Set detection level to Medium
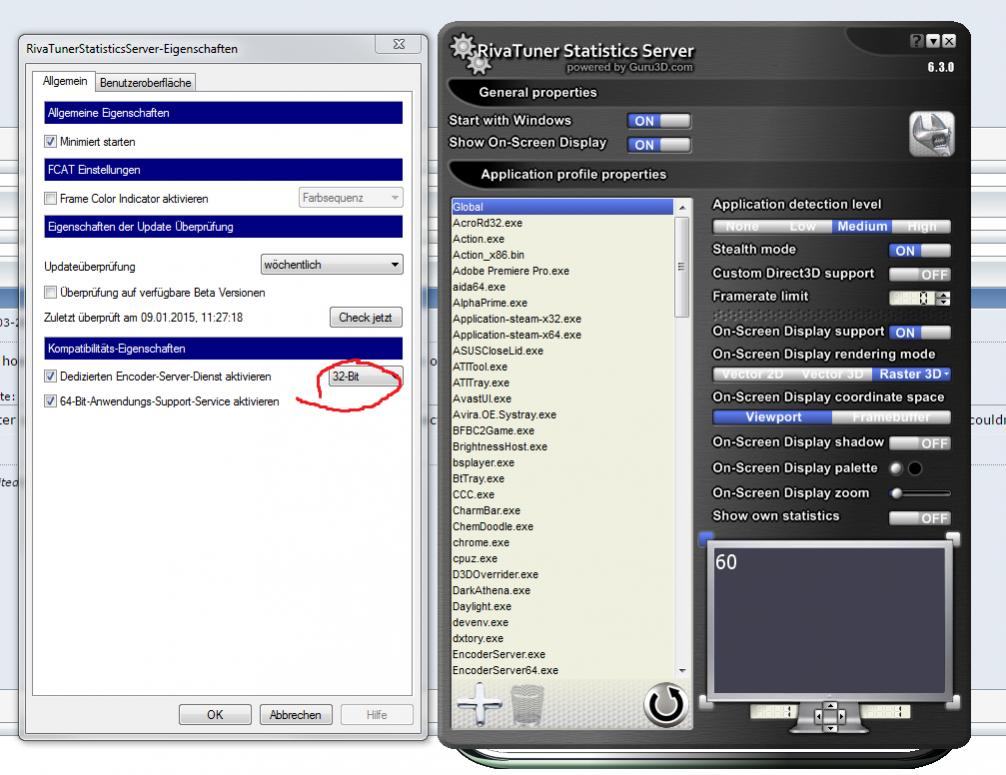Viewport: 1006px width, 775px height. (x=862, y=226)
